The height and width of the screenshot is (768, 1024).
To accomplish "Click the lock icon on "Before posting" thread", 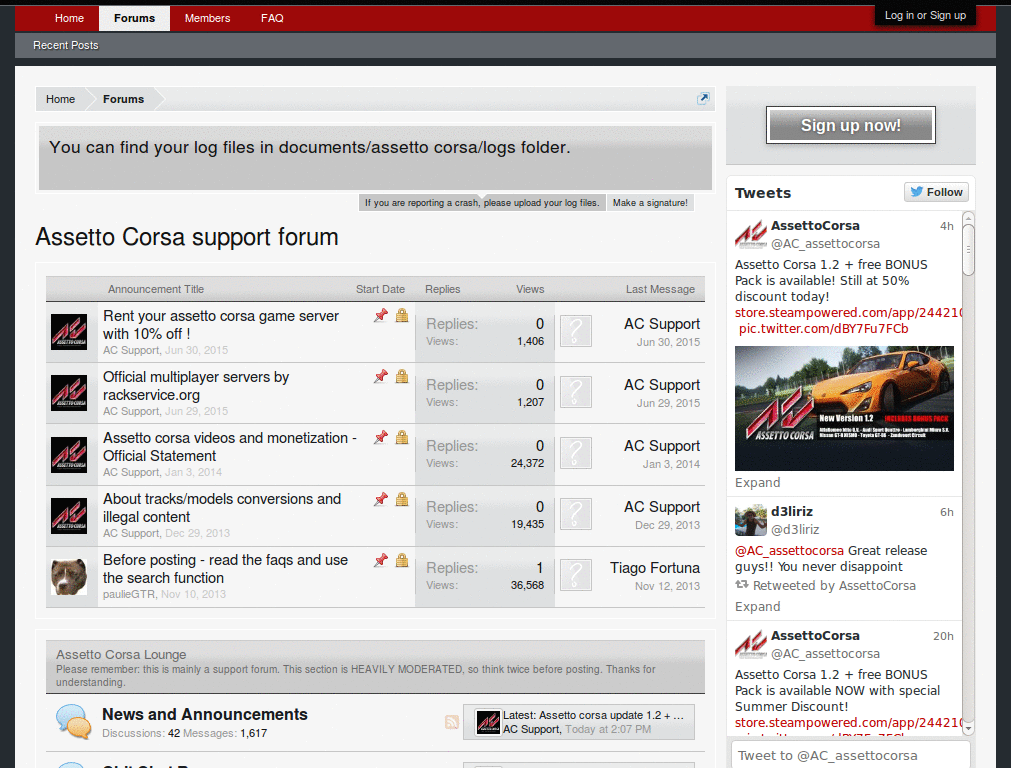I will [402, 561].
